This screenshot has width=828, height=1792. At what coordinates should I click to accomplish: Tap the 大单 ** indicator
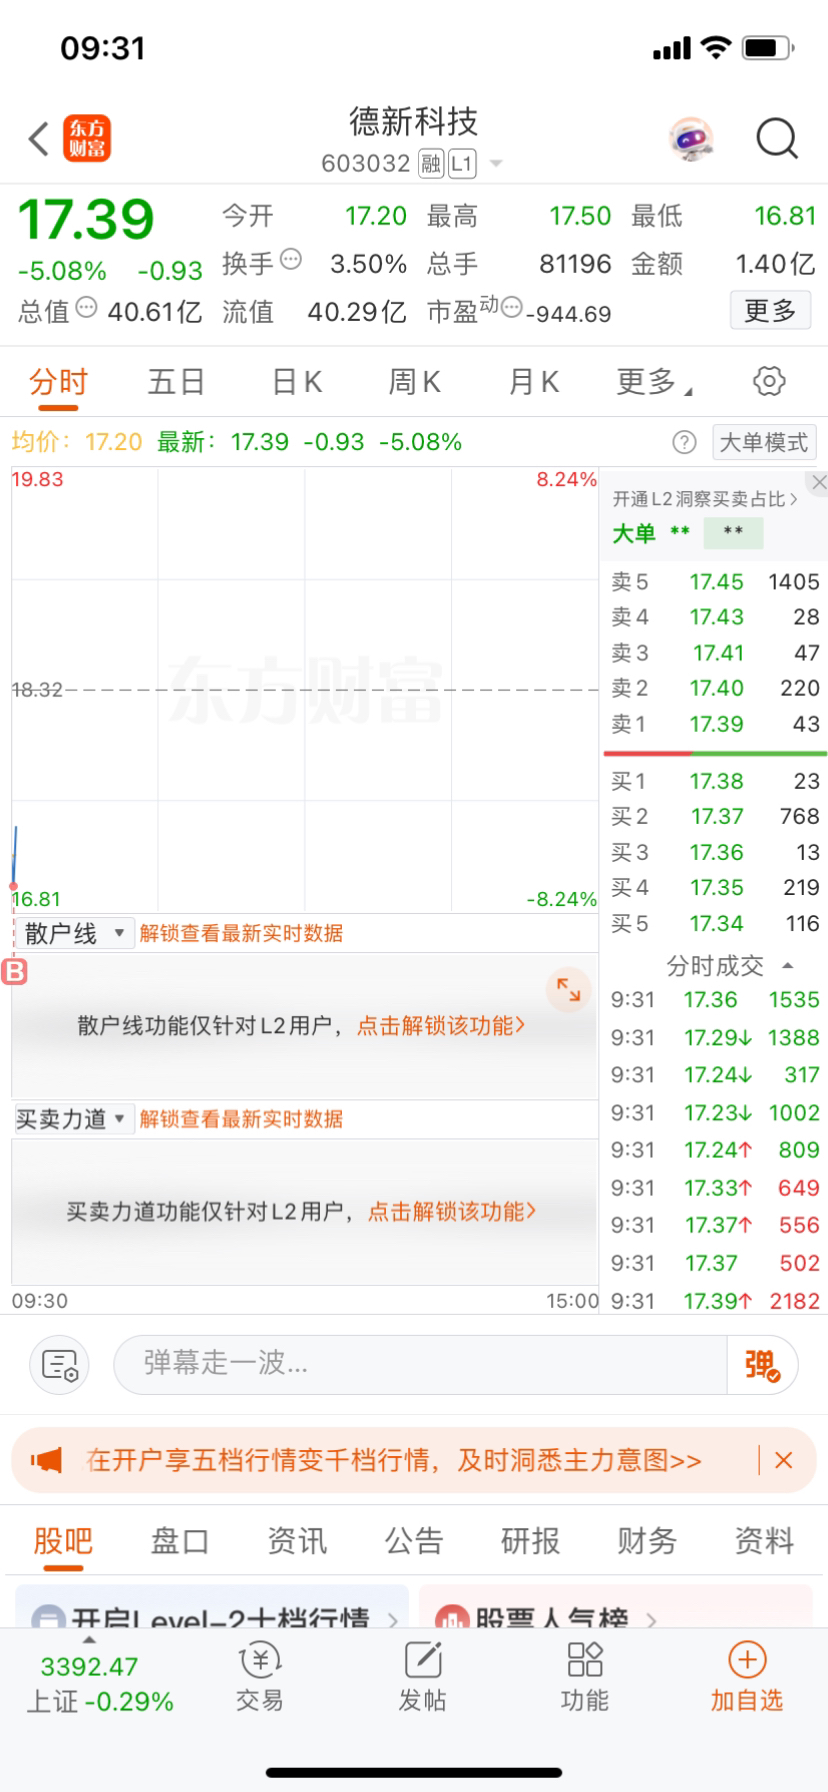click(x=687, y=533)
